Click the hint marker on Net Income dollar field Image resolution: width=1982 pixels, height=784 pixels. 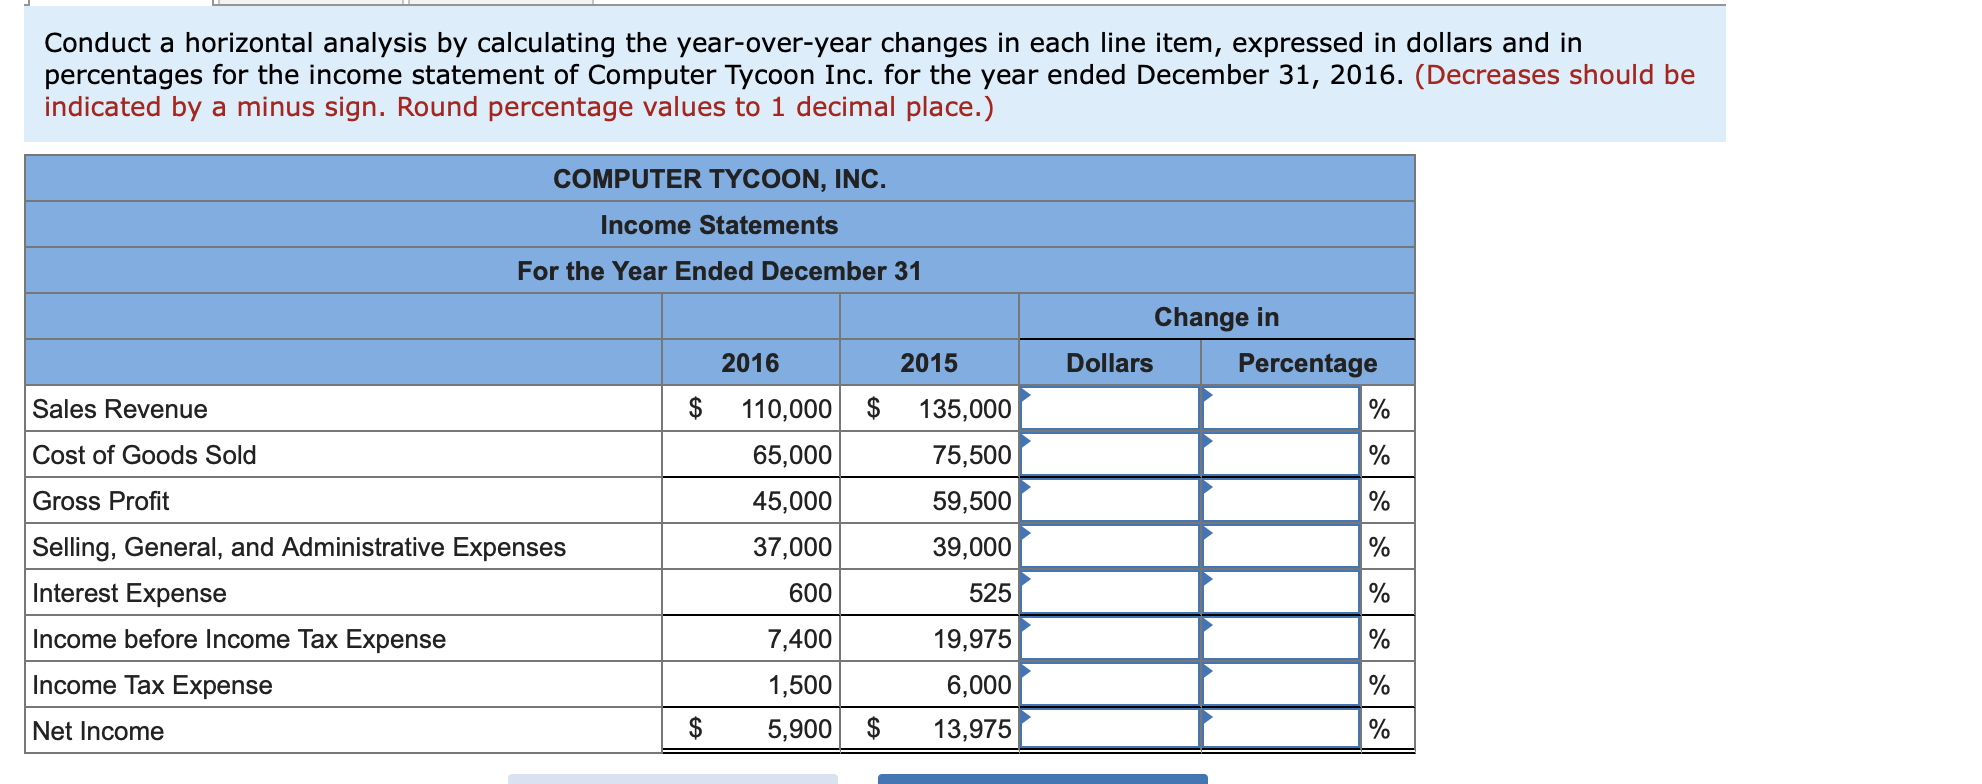click(x=1023, y=717)
